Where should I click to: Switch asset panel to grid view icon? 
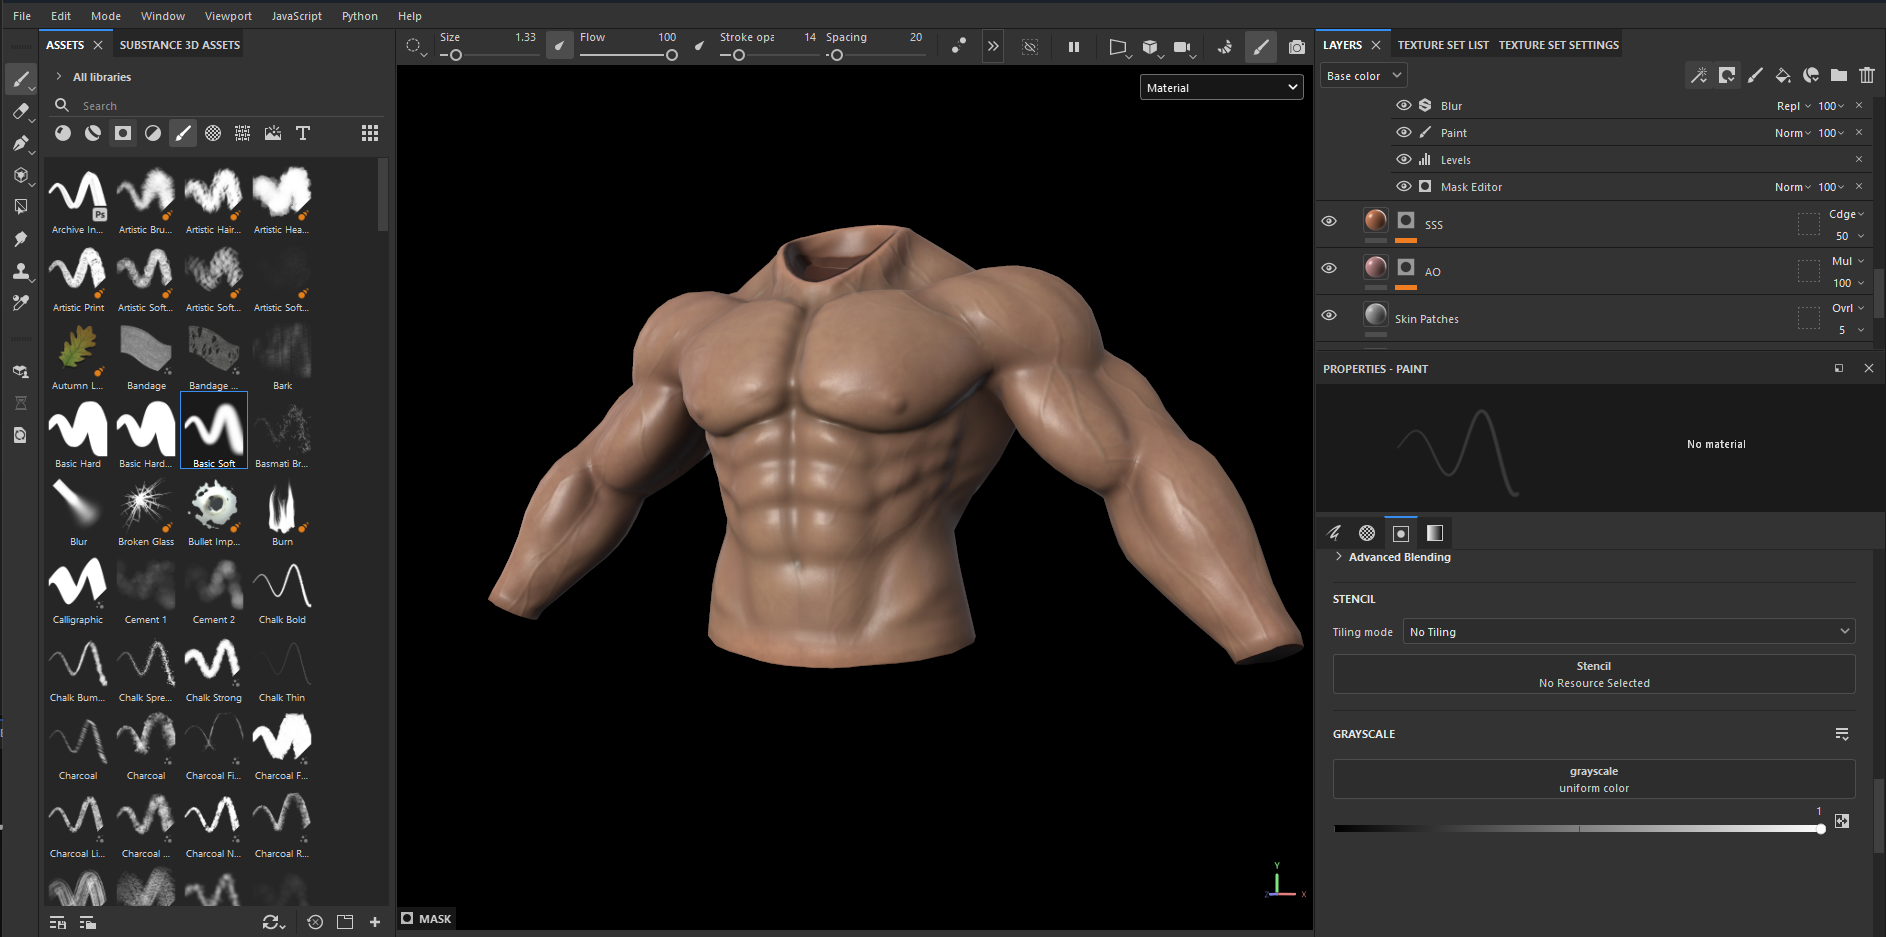(369, 133)
